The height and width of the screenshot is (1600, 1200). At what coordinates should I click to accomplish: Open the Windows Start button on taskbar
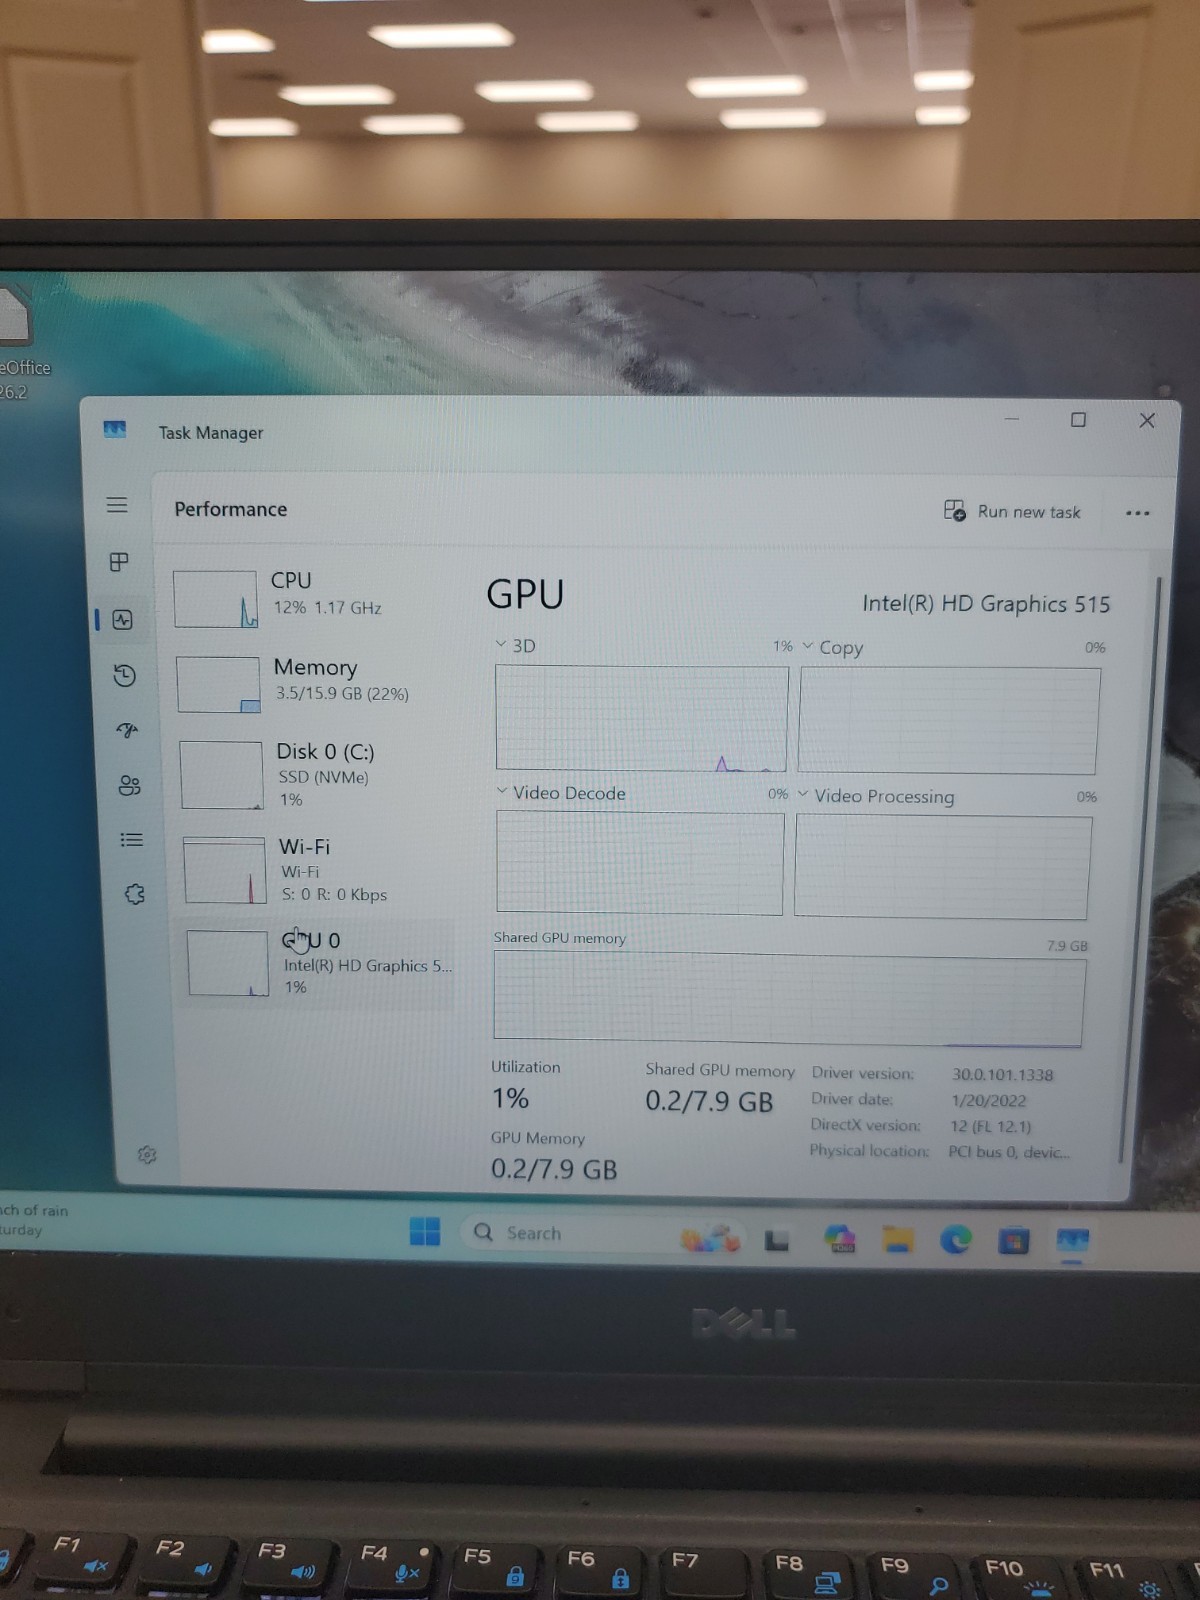click(425, 1231)
